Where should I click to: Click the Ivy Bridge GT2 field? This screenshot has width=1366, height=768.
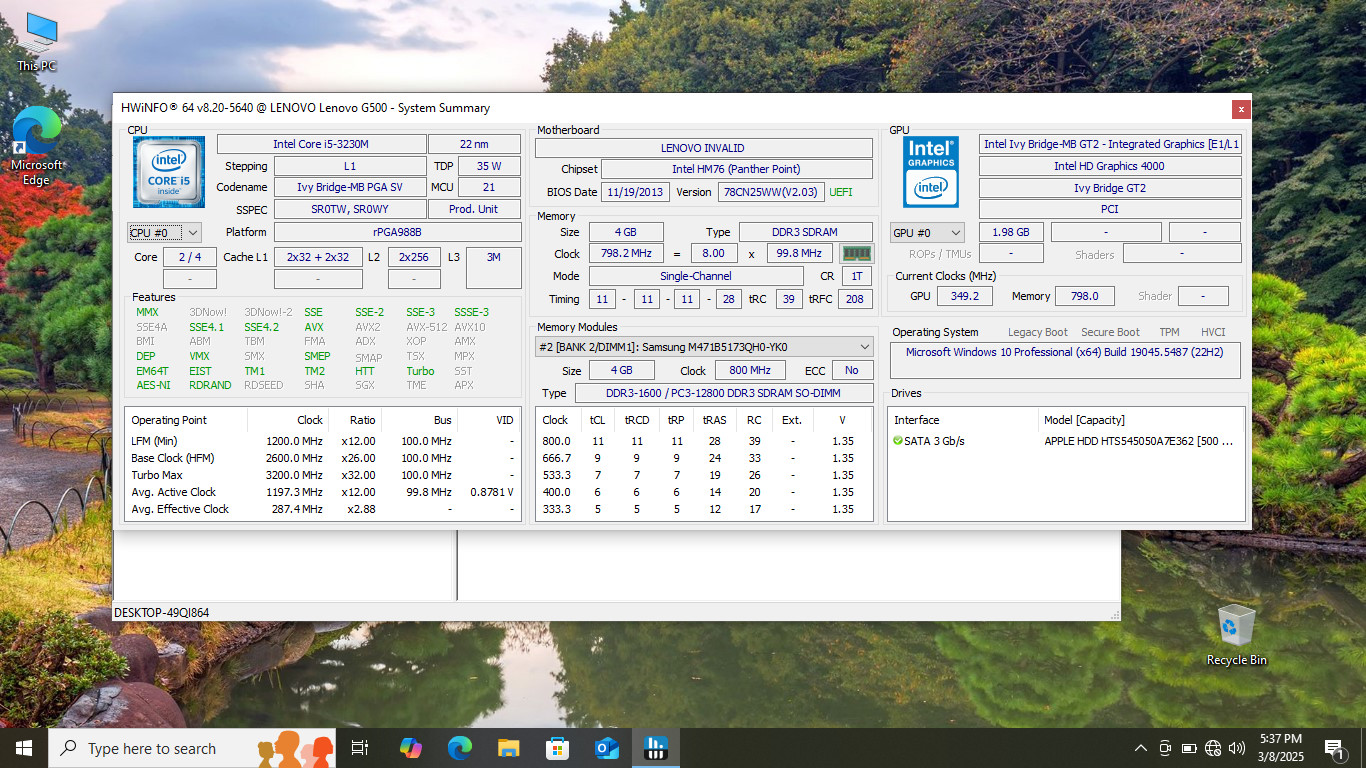[1110, 188]
